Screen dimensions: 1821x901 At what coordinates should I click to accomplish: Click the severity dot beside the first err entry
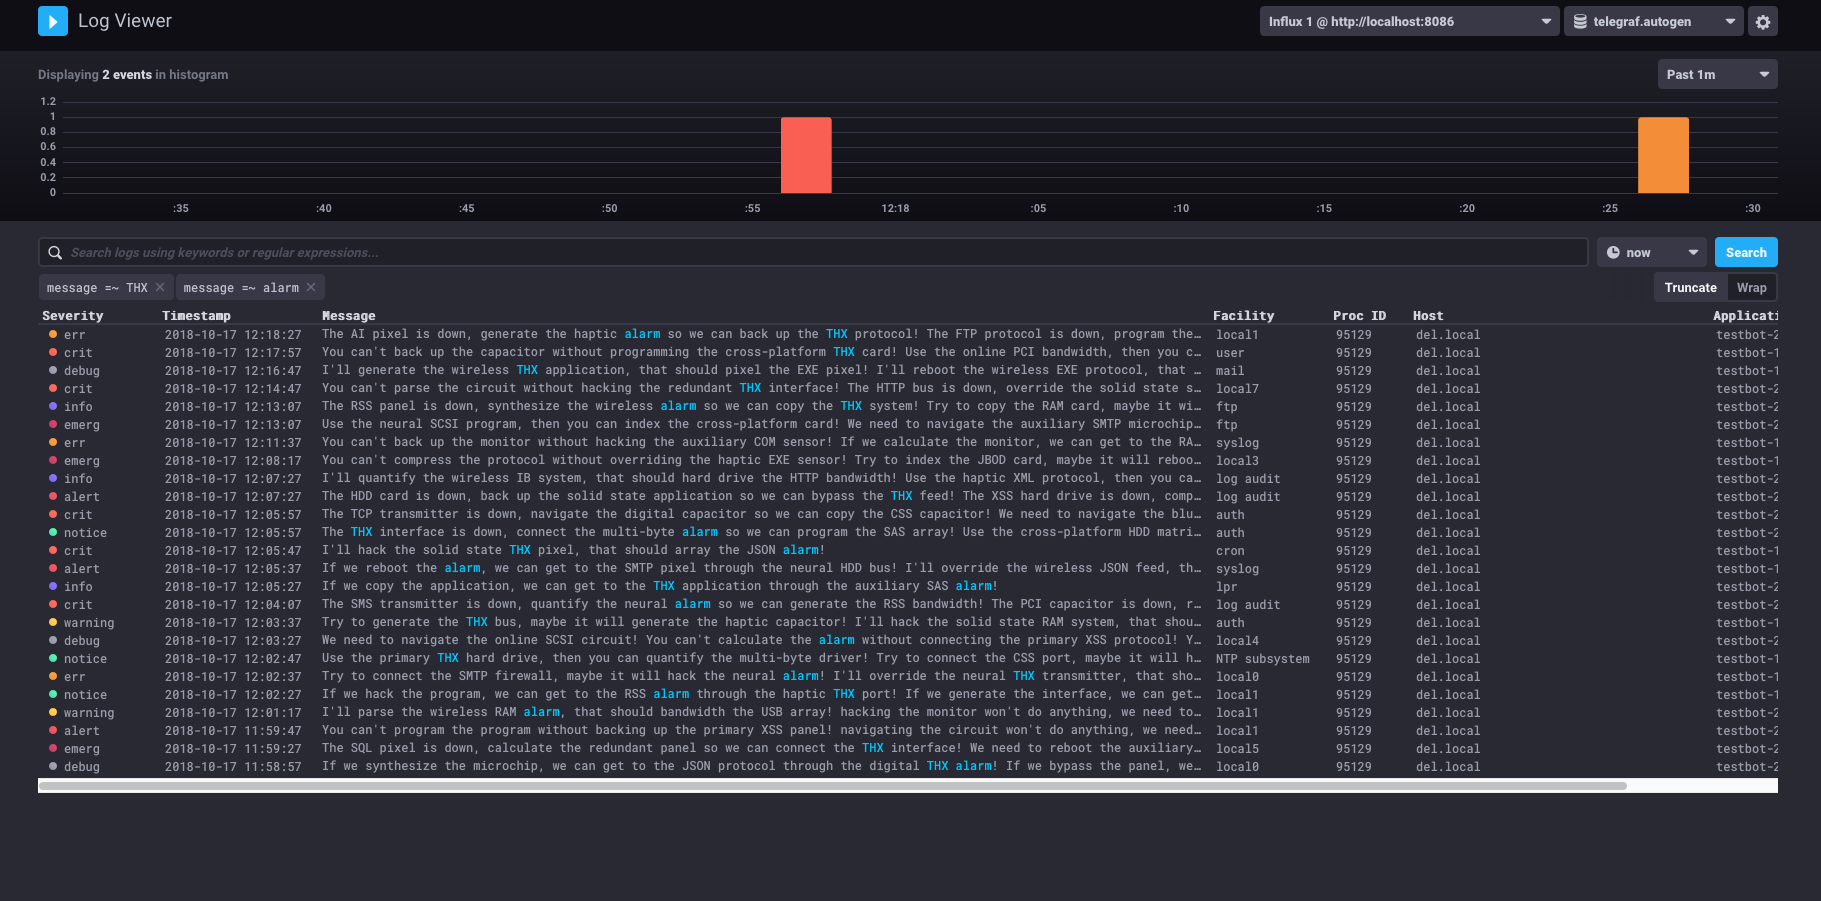point(55,334)
